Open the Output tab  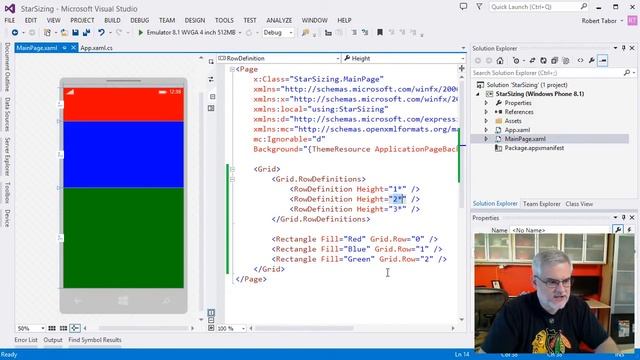[53, 340]
